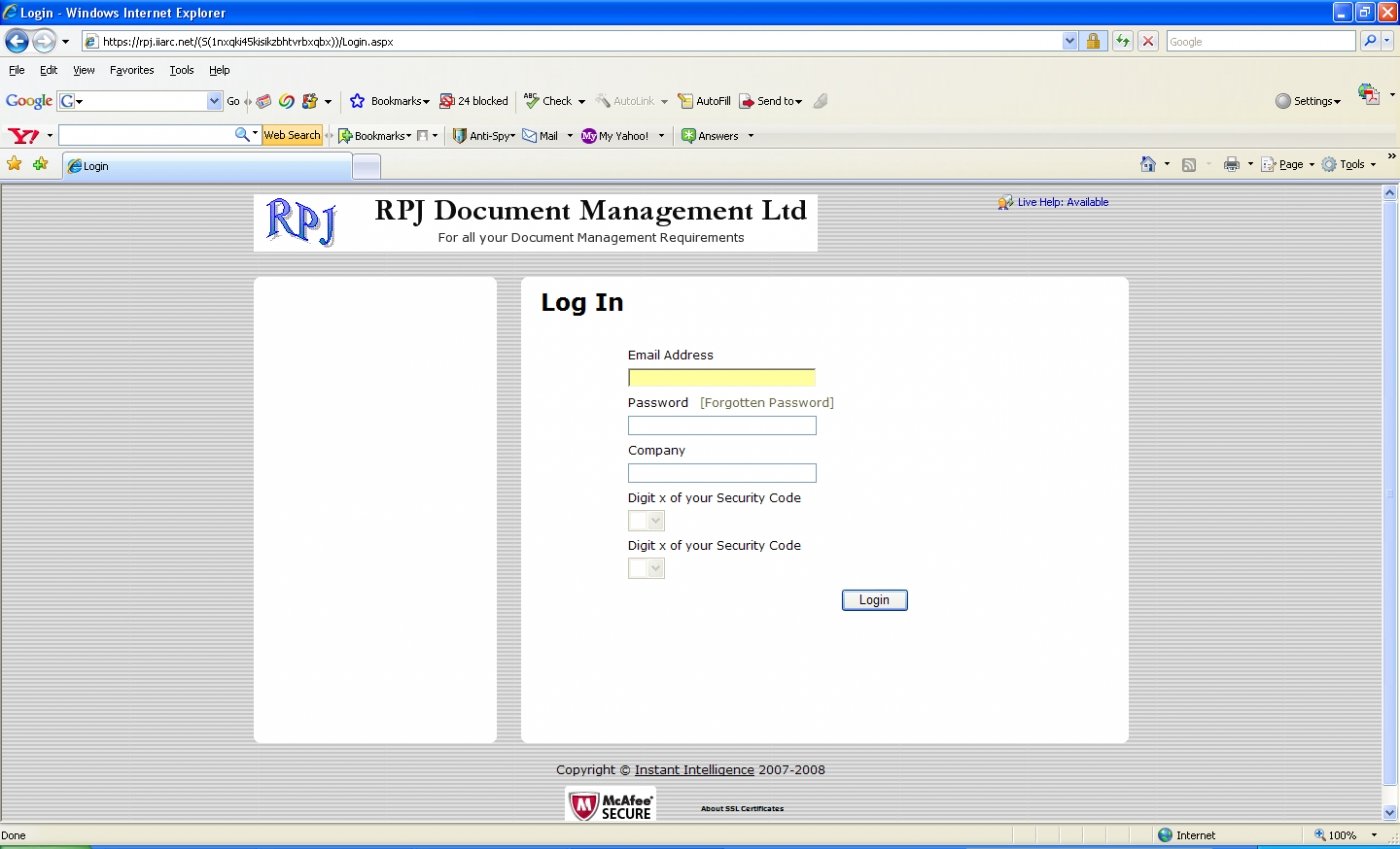The height and width of the screenshot is (849, 1400).
Task: Click the magnifier search button beside Google box
Action: 1370,41
